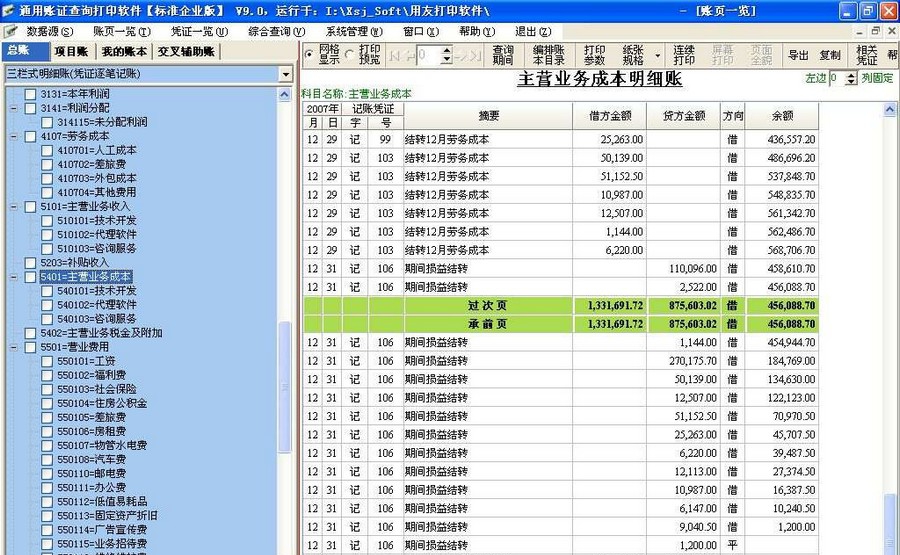Image resolution: width=900 pixels, height=555 pixels.
Task: Click the 相关凭证 button
Action: coord(866,55)
